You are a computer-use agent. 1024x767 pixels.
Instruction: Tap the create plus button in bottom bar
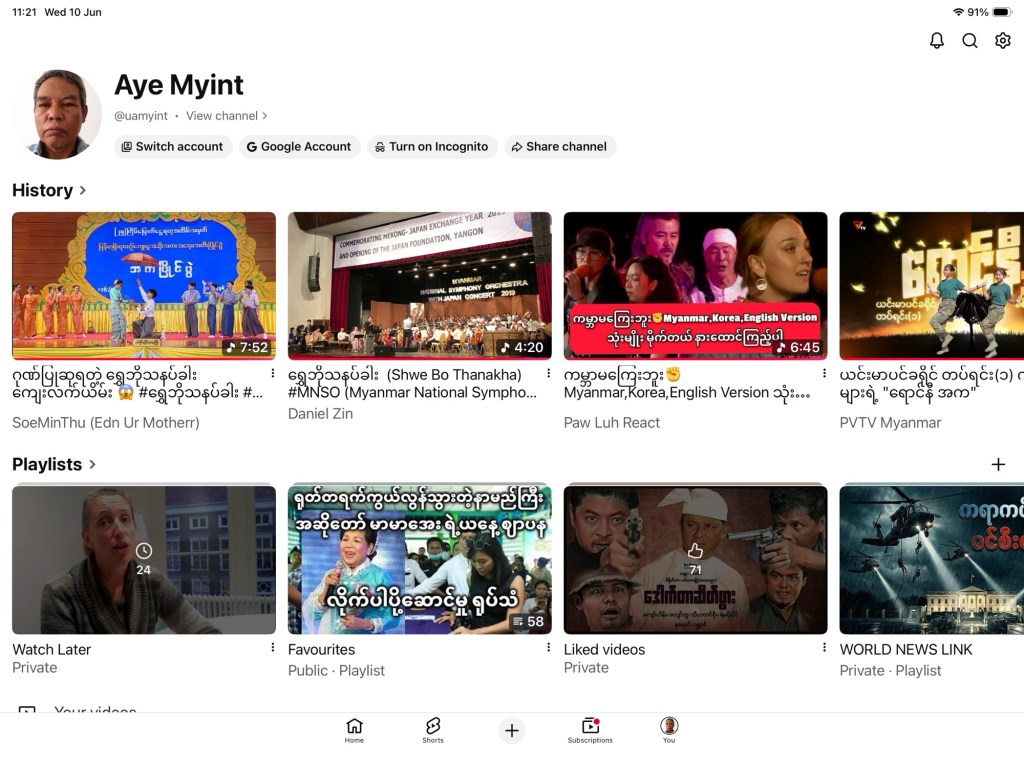click(512, 730)
